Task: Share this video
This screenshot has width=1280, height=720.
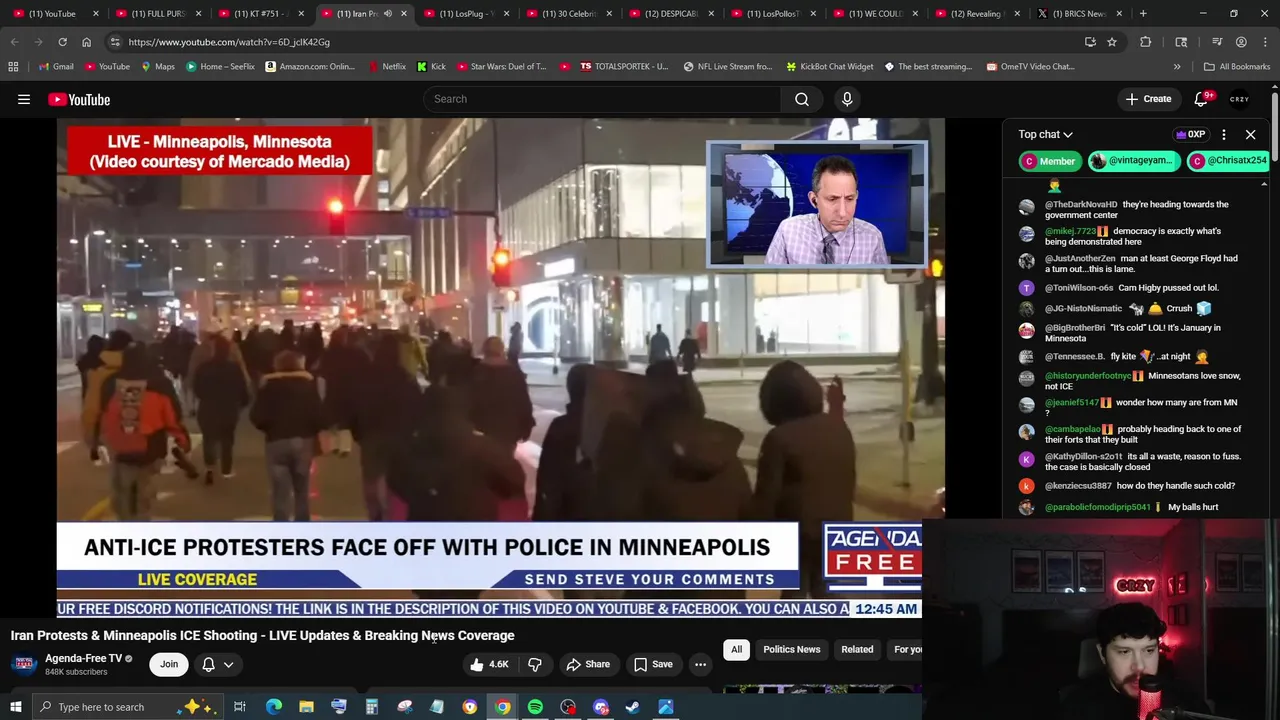Action: 587,664
